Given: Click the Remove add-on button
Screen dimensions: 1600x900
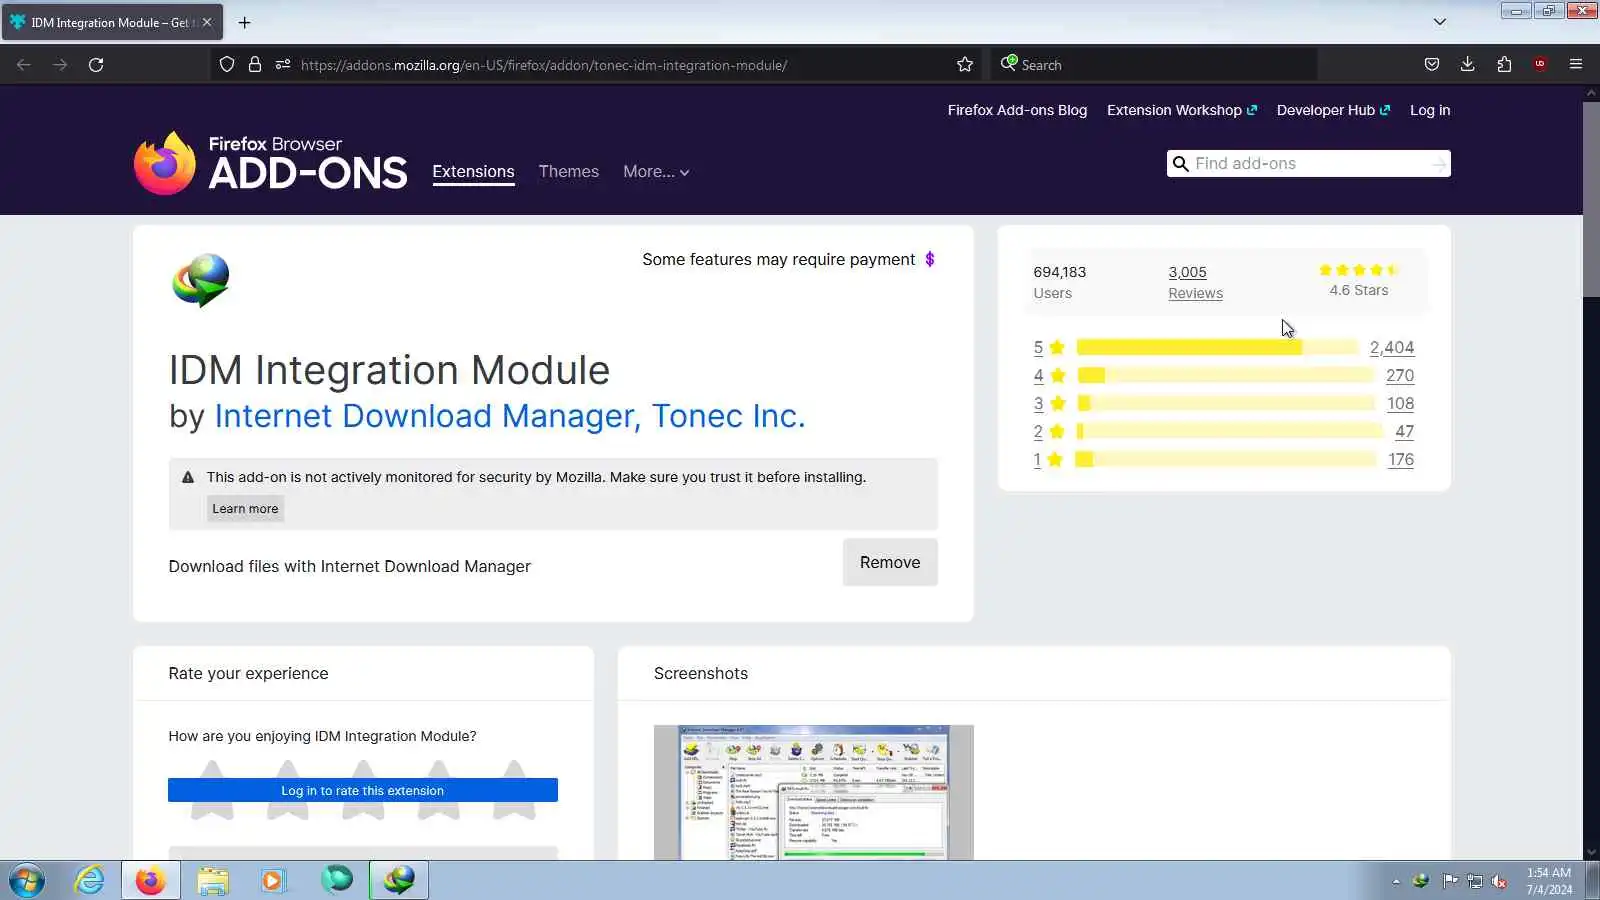Looking at the screenshot, I should click(890, 563).
